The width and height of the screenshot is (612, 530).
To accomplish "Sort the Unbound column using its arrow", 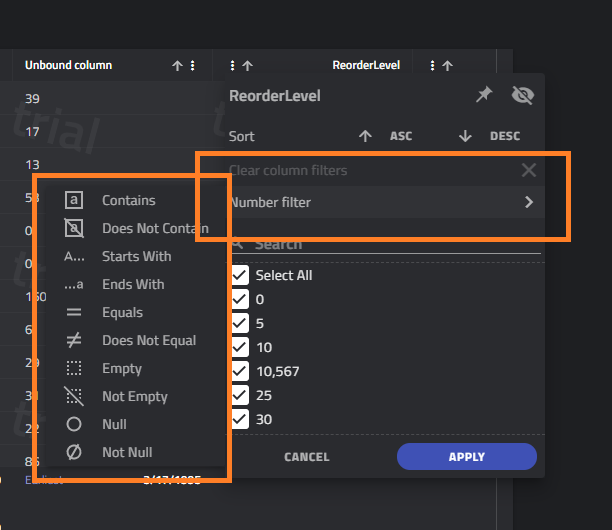I will [x=177, y=66].
